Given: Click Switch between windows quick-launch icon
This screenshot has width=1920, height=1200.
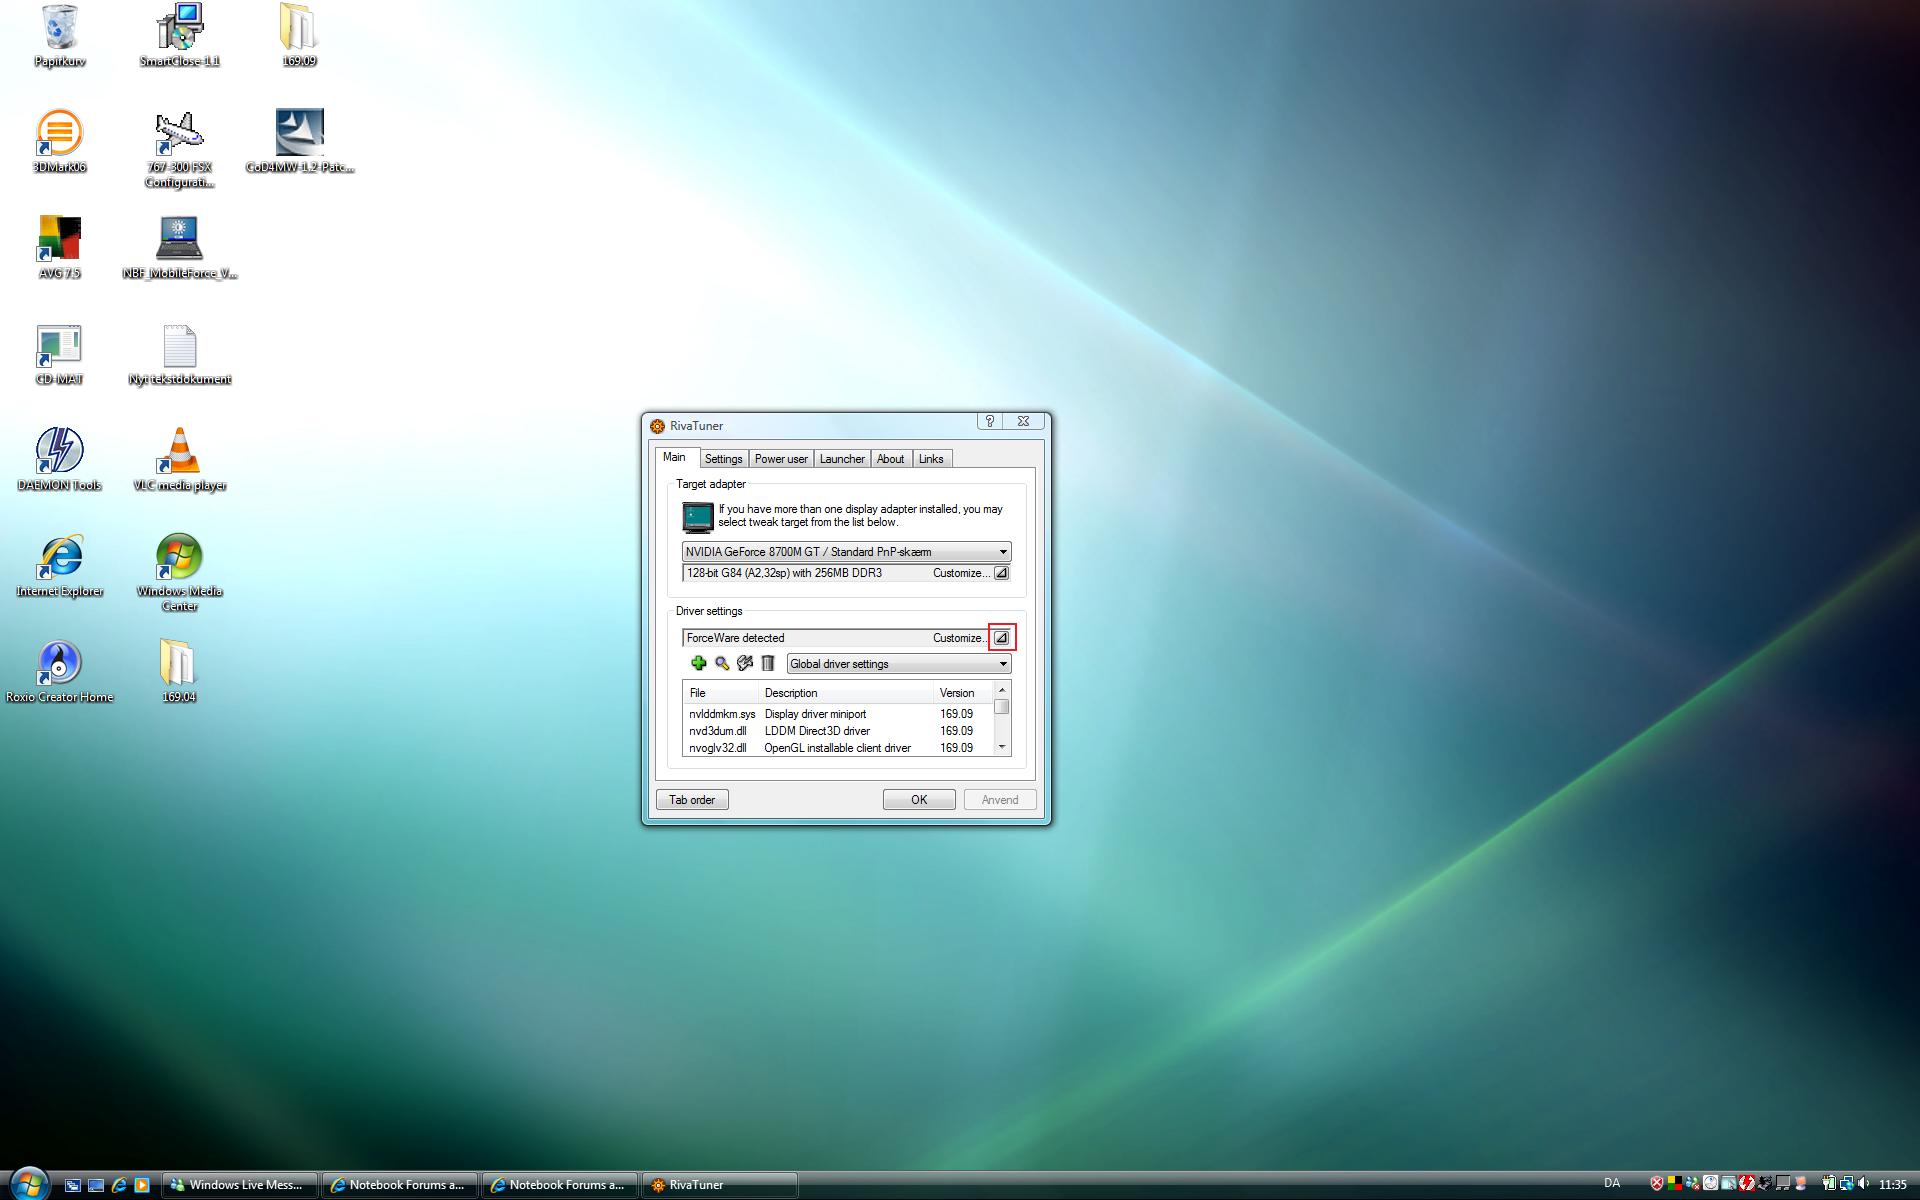Looking at the screenshot, I should click(x=73, y=1185).
